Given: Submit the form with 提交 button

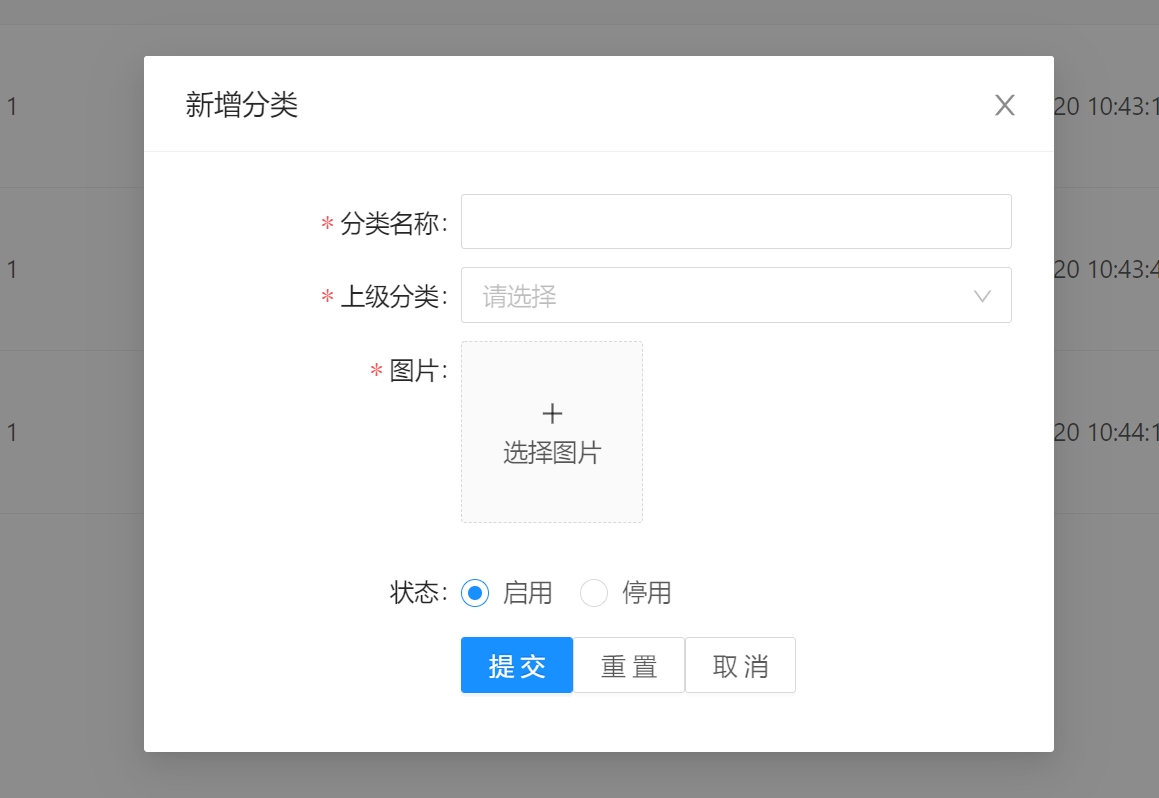Looking at the screenshot, I should (x=517, y=665).
